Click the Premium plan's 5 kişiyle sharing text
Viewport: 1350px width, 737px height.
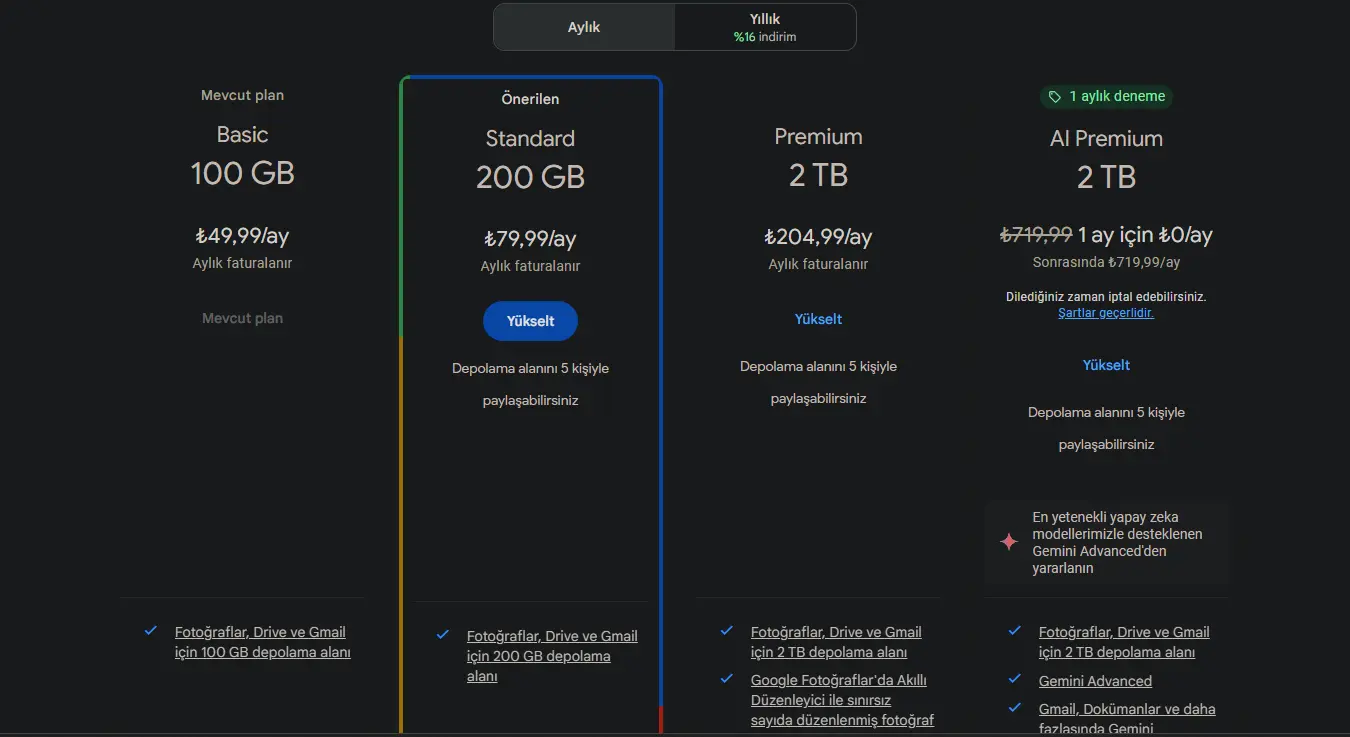[818, 382]
